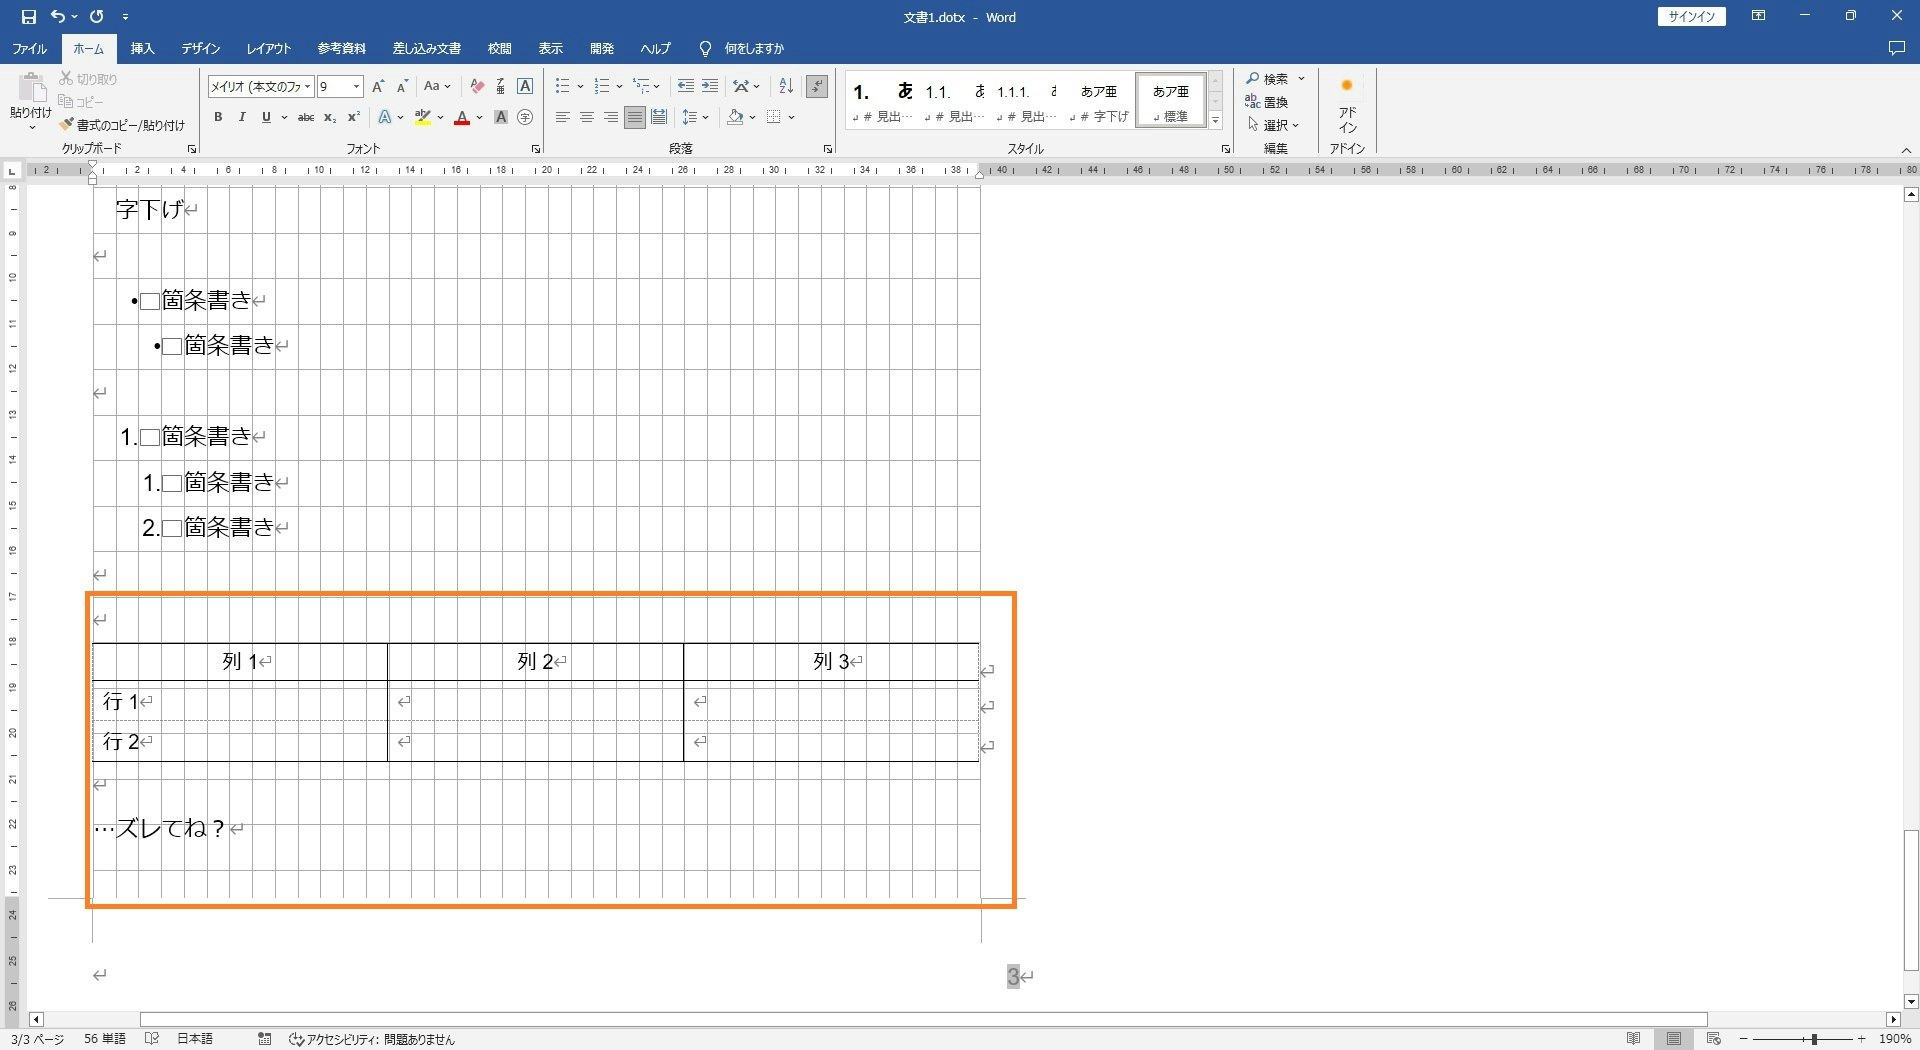Align the paragraph to the left
The width and height of the screenshot is (1920, 1050).
tap(563, 117)
